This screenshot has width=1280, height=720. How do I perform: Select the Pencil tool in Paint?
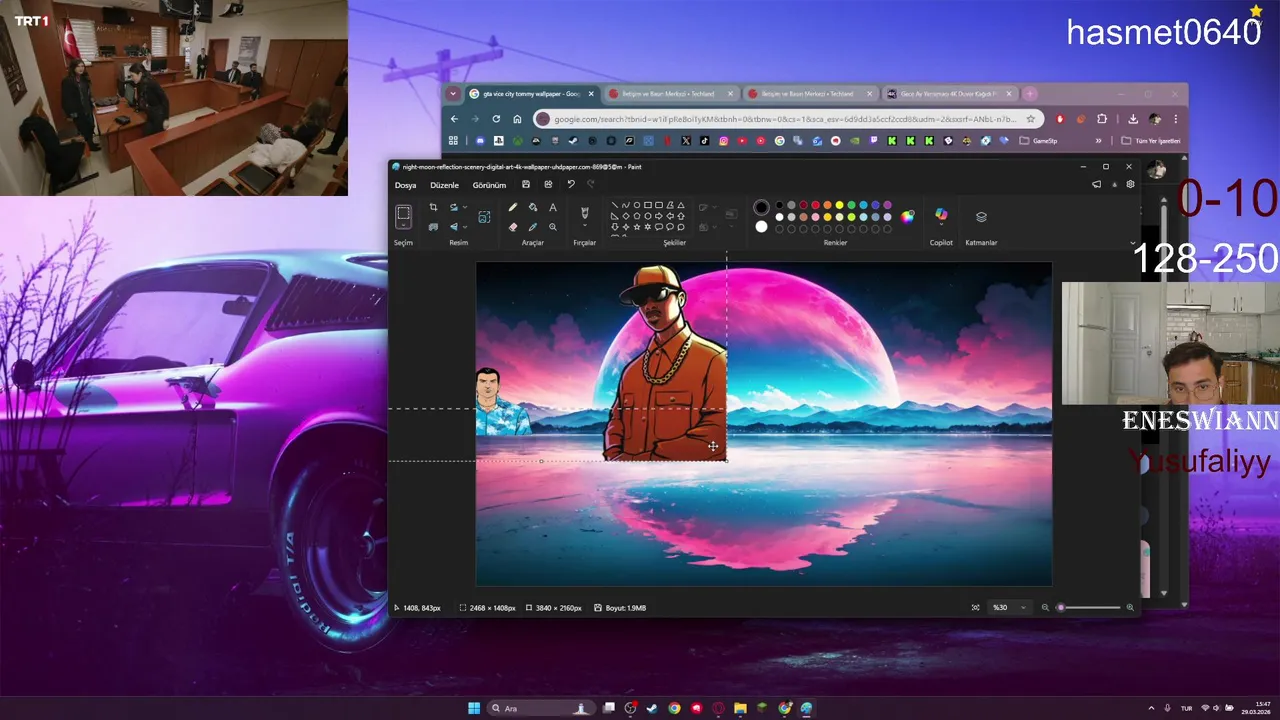(513, 207)
